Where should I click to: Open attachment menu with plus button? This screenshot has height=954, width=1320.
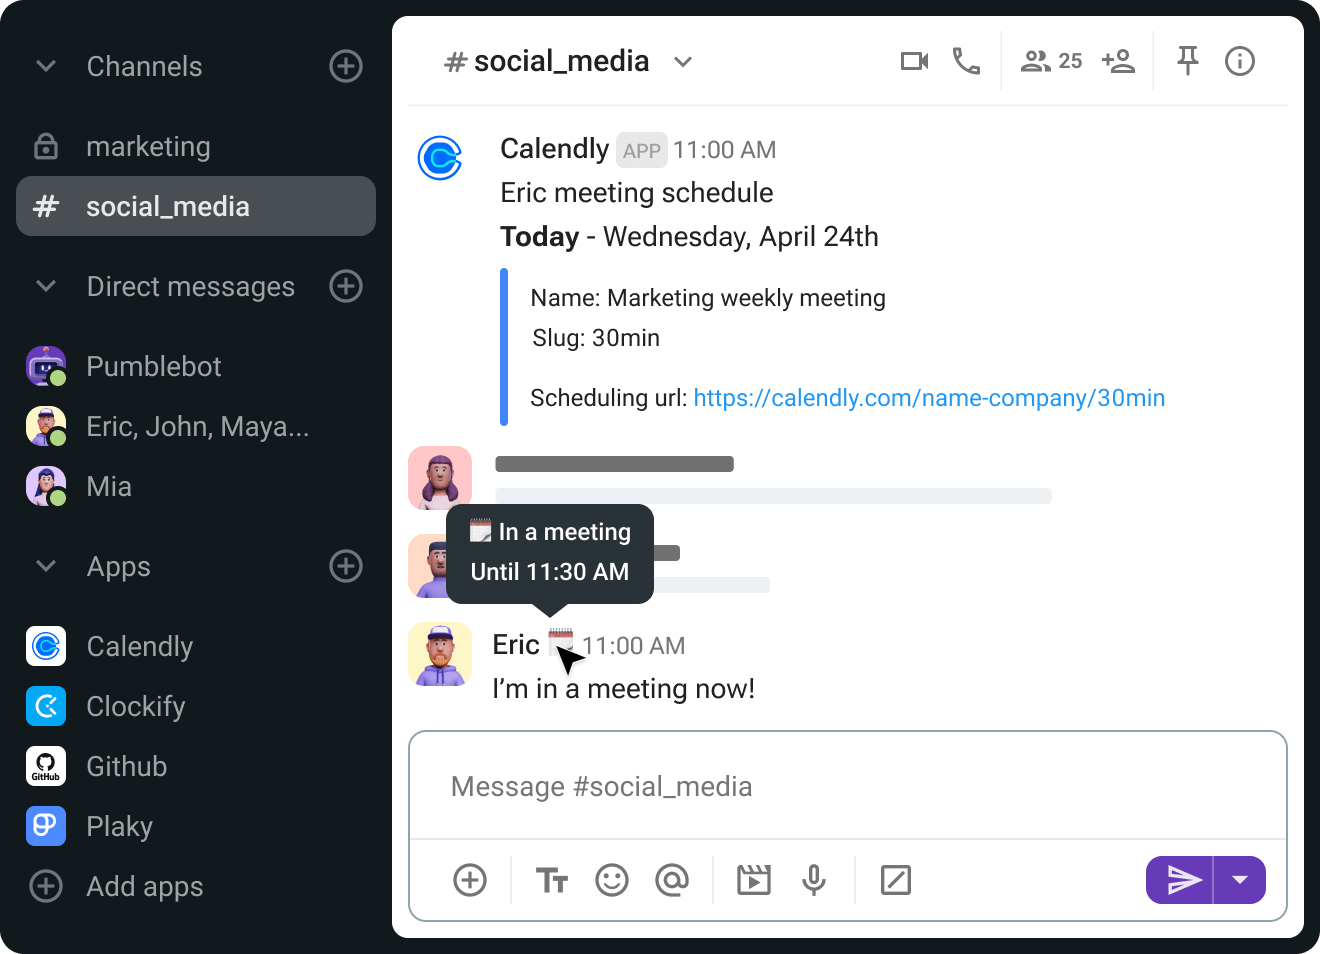click(x=470, y=880)
